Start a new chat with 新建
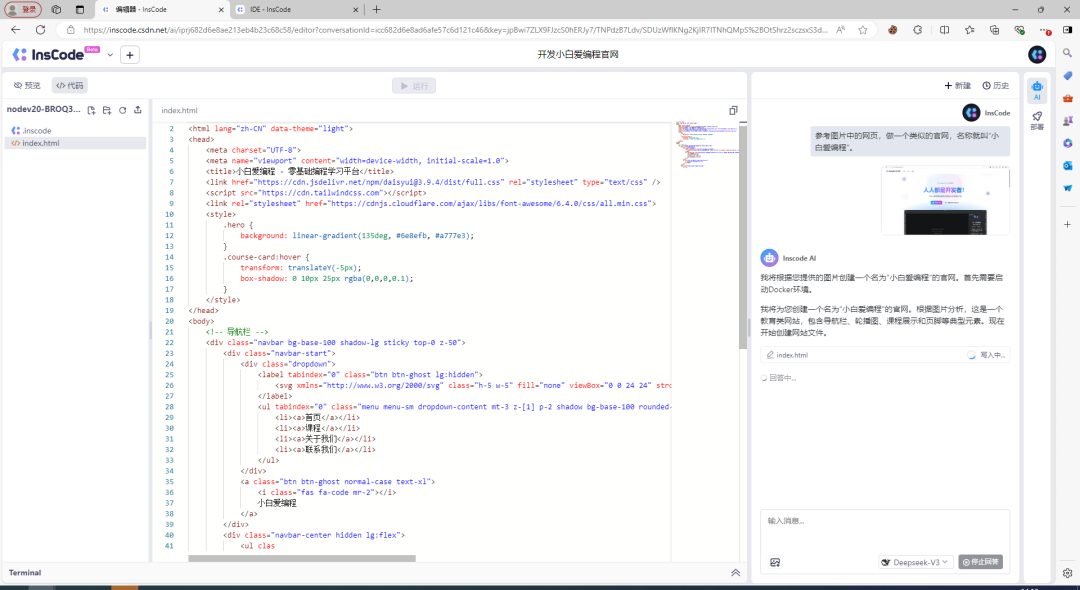 [957, 85]
